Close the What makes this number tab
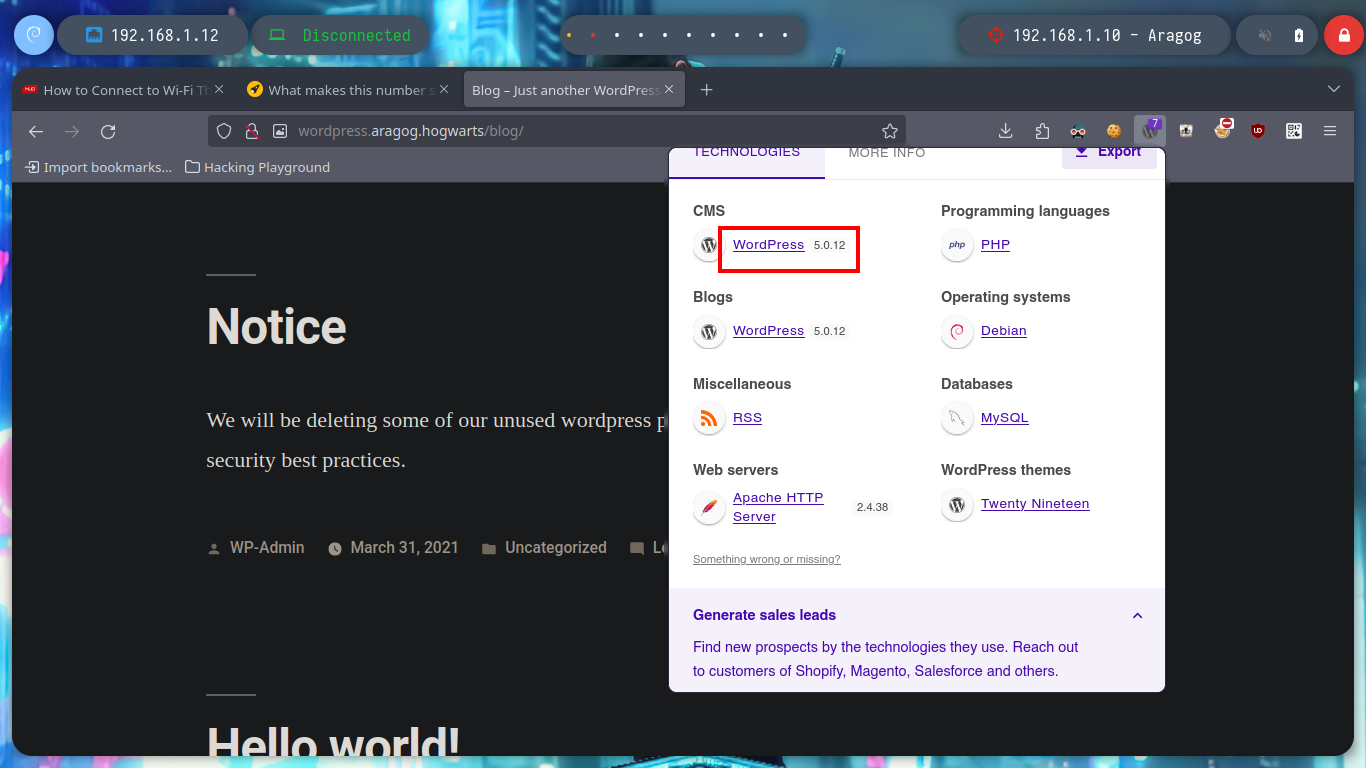This screenshot has height=768, width=1366. (x=445, y=90)
